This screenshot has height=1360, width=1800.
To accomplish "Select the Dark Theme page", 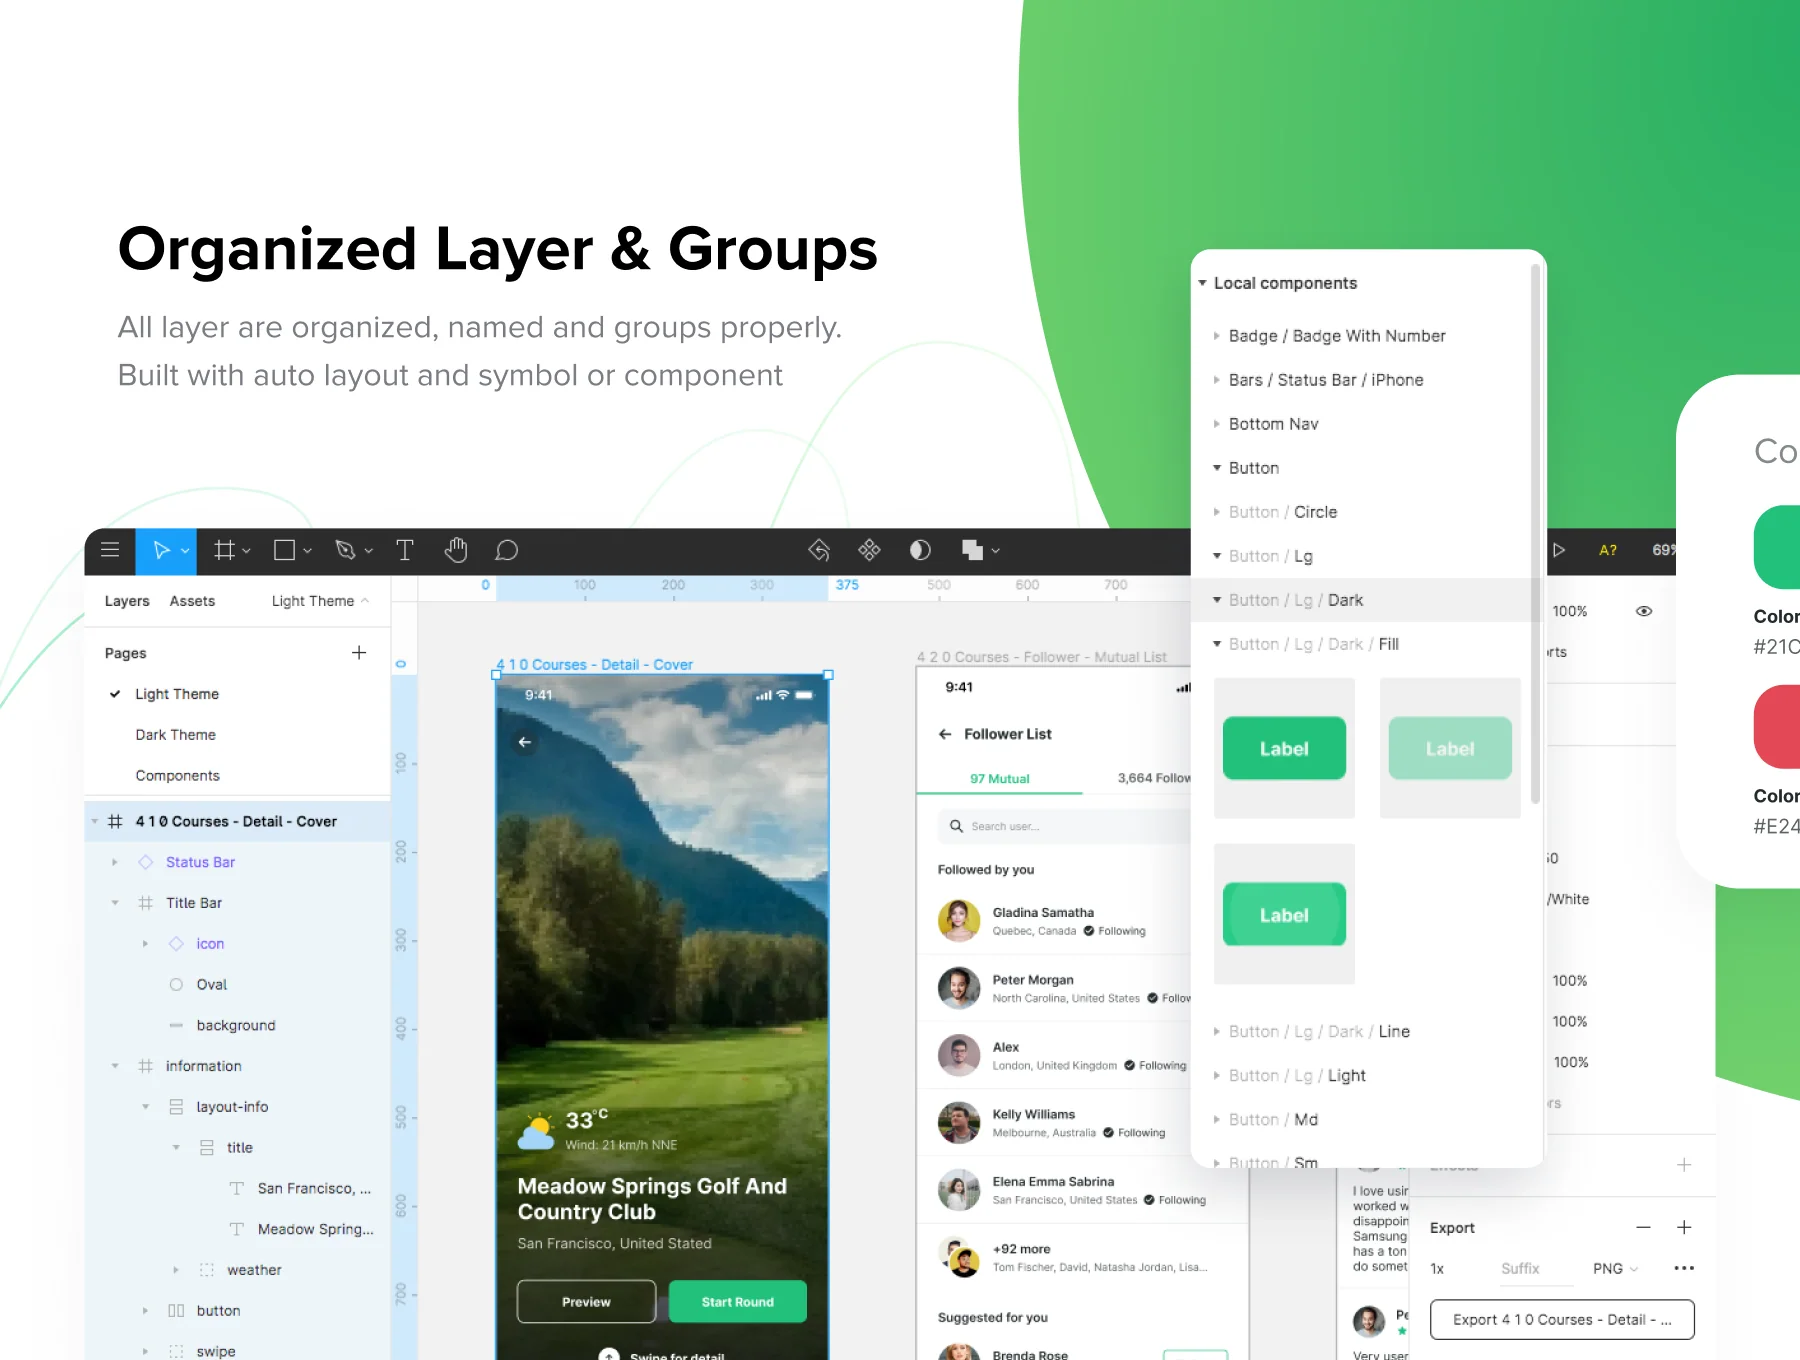I will coord(176,735).
